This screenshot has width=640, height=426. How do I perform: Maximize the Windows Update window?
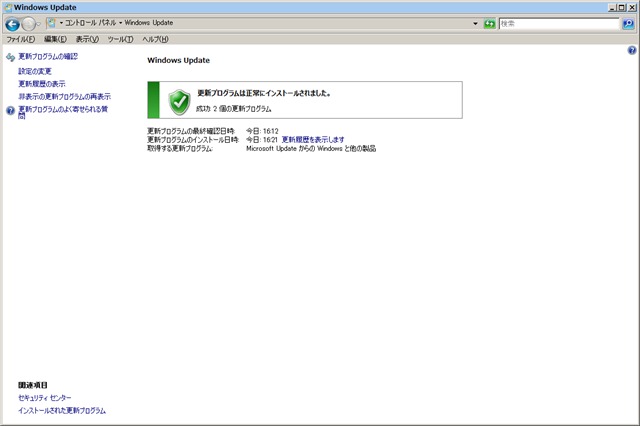tap(621, 7)
